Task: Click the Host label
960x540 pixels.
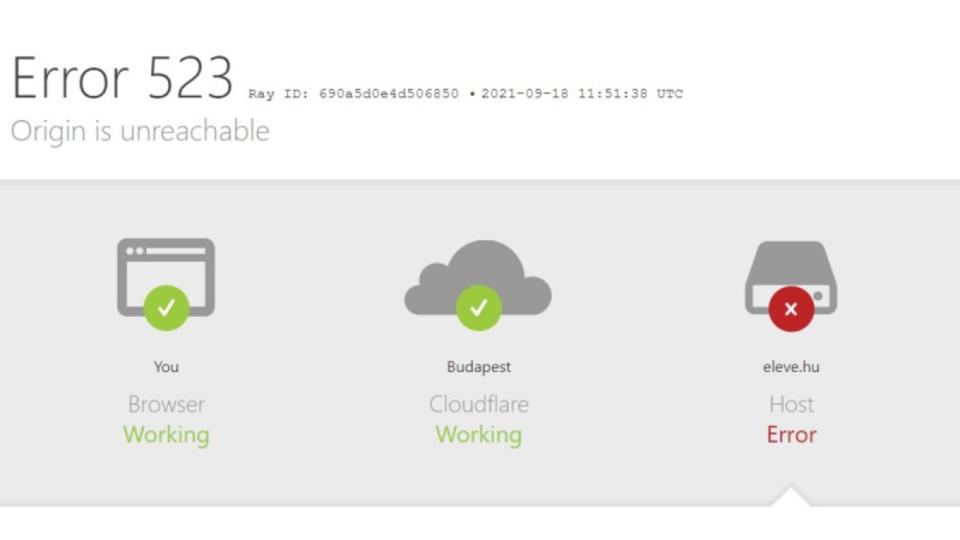Action: [x=791, y=404]
